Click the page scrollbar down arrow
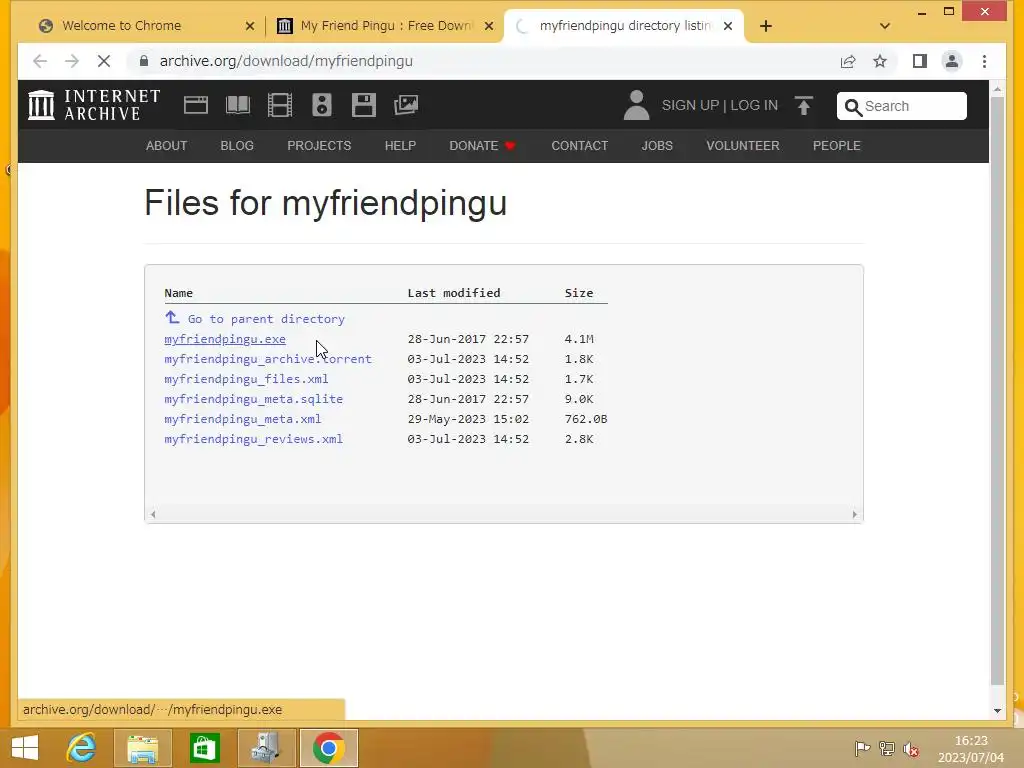The width and height of the screenshot is (1024, 768). pyautogui.click(x=997, y=711)
